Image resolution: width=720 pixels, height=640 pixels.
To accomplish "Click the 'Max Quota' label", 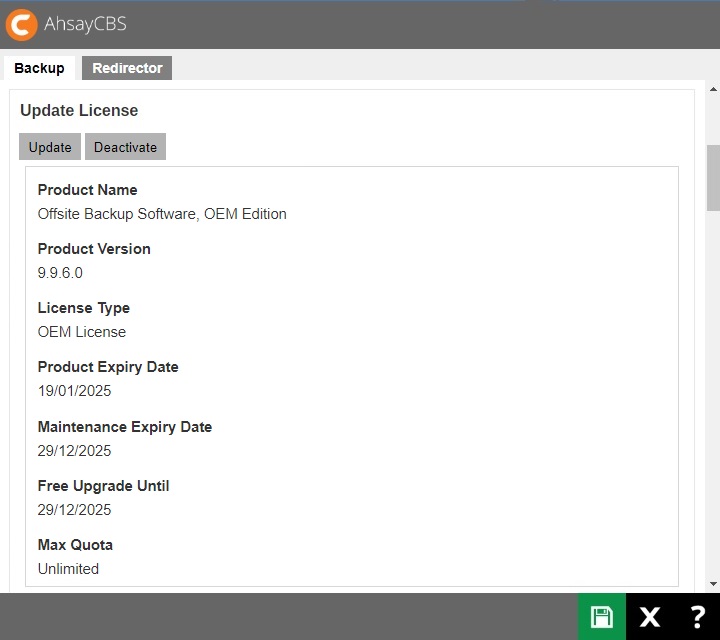I will tap(75, 545).
